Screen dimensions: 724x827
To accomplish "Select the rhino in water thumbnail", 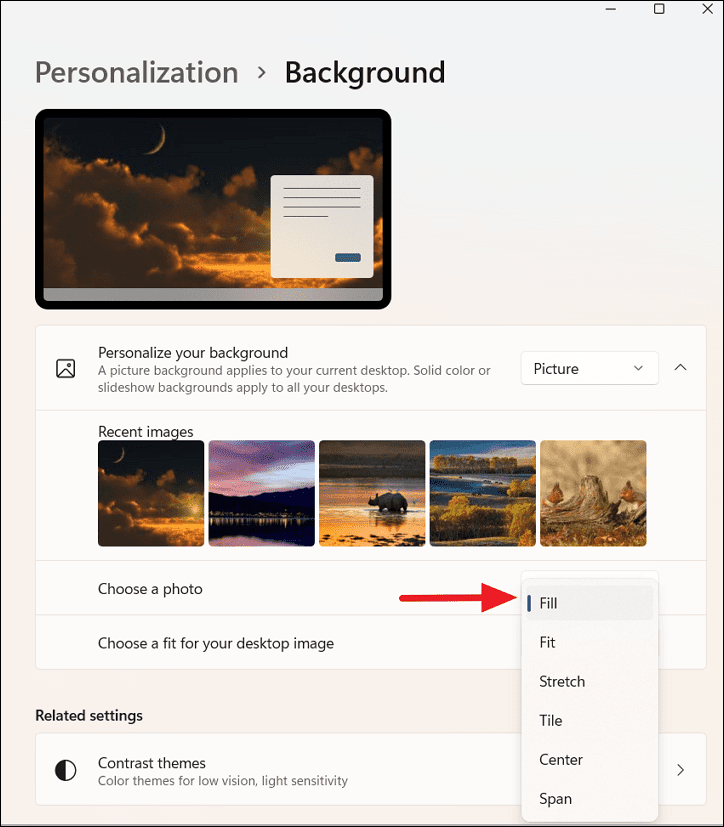I will tap(372, 493).
